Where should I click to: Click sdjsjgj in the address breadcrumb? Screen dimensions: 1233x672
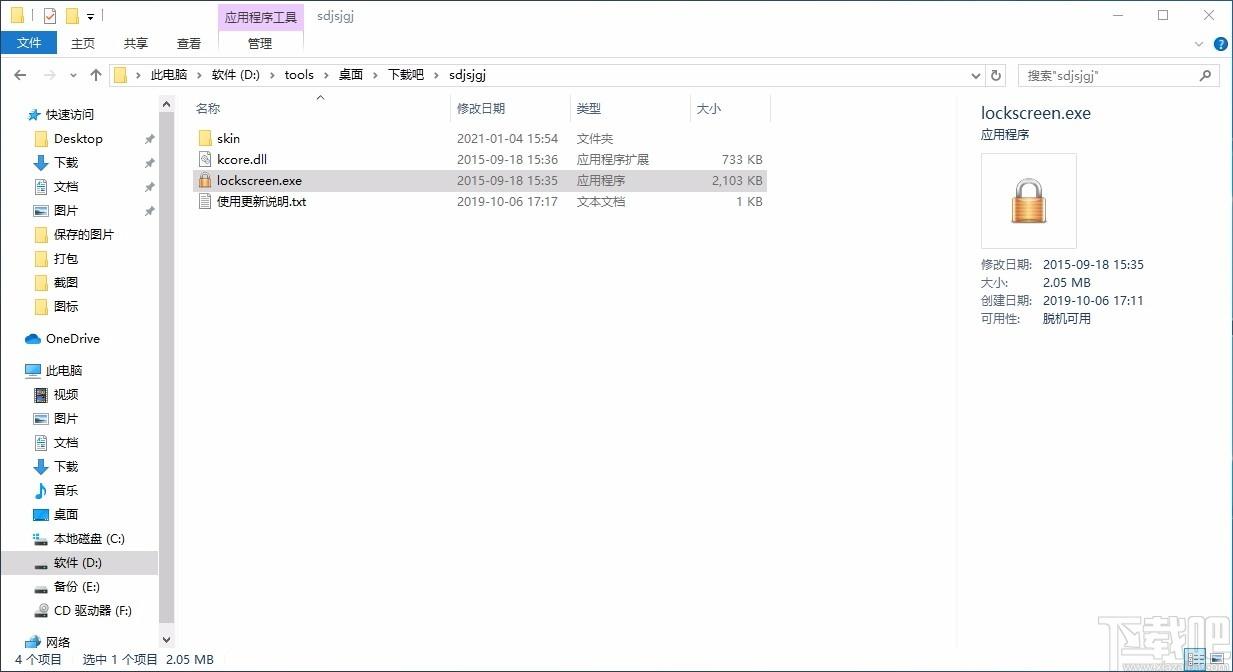468,75
